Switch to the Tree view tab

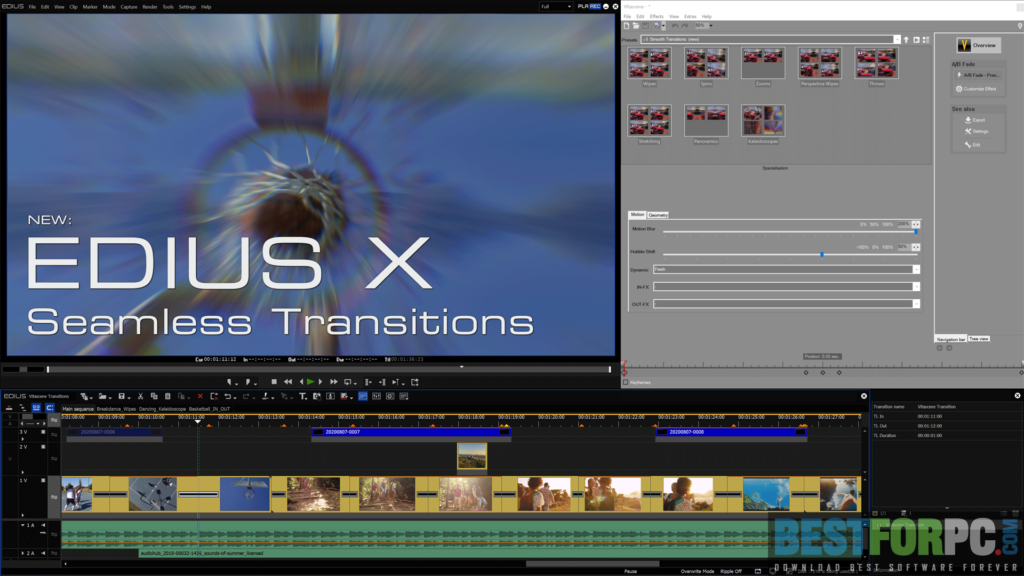pos(978,339)
